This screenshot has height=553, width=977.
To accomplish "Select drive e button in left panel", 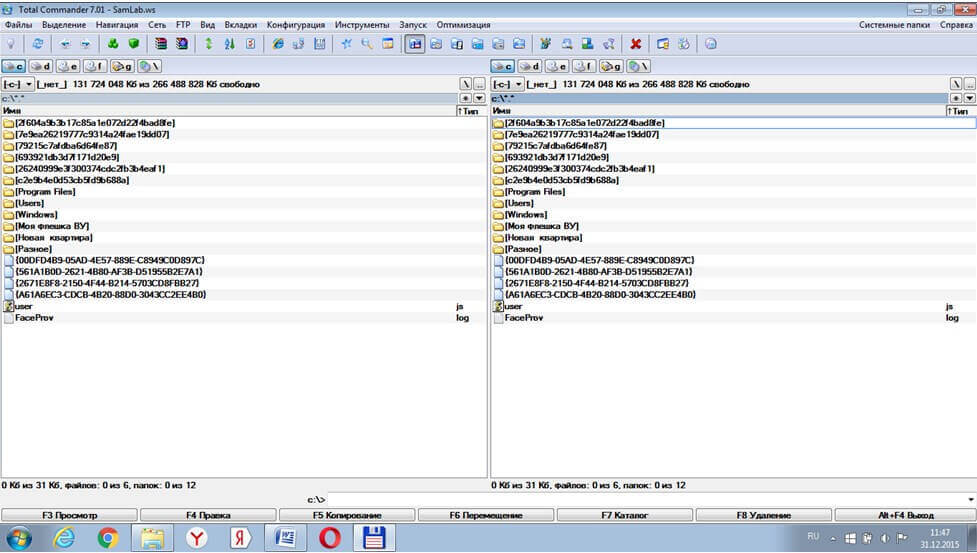I will [68, 66].
